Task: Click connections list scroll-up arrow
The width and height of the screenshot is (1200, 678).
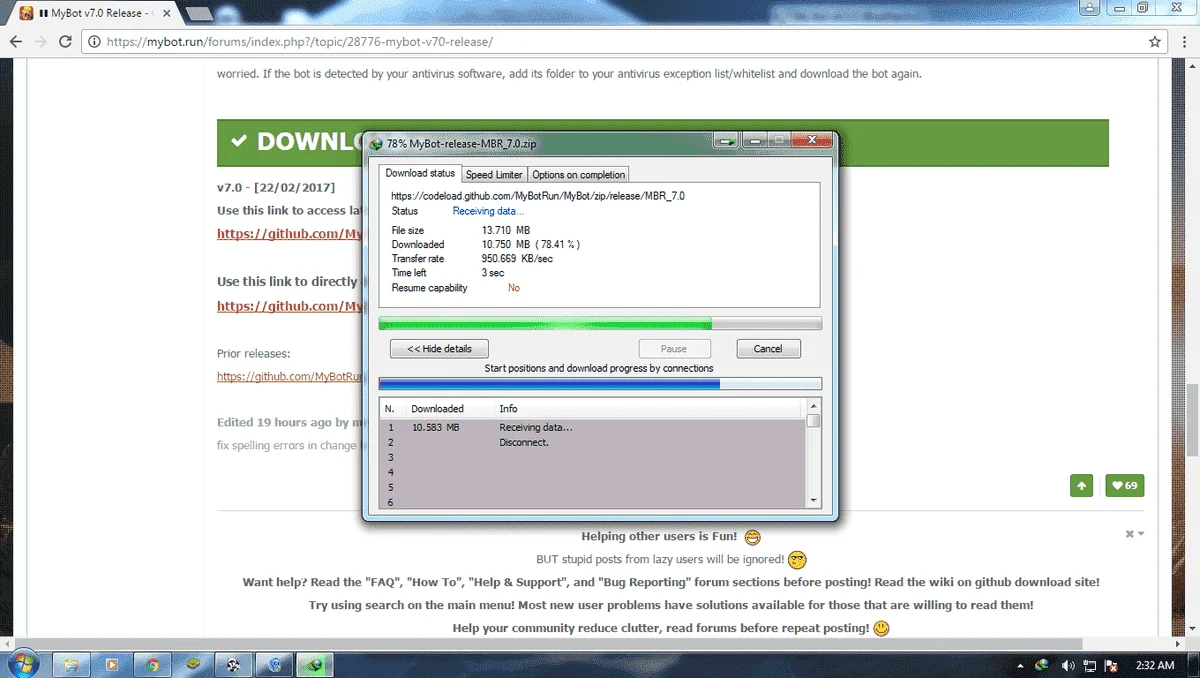Action: pos(813,406)
